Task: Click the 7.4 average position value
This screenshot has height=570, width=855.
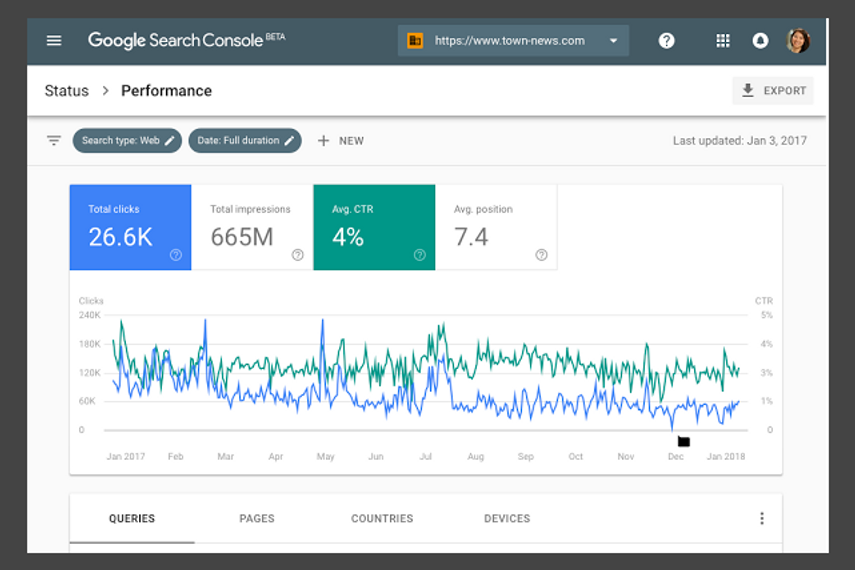Action: click(471, 237)
